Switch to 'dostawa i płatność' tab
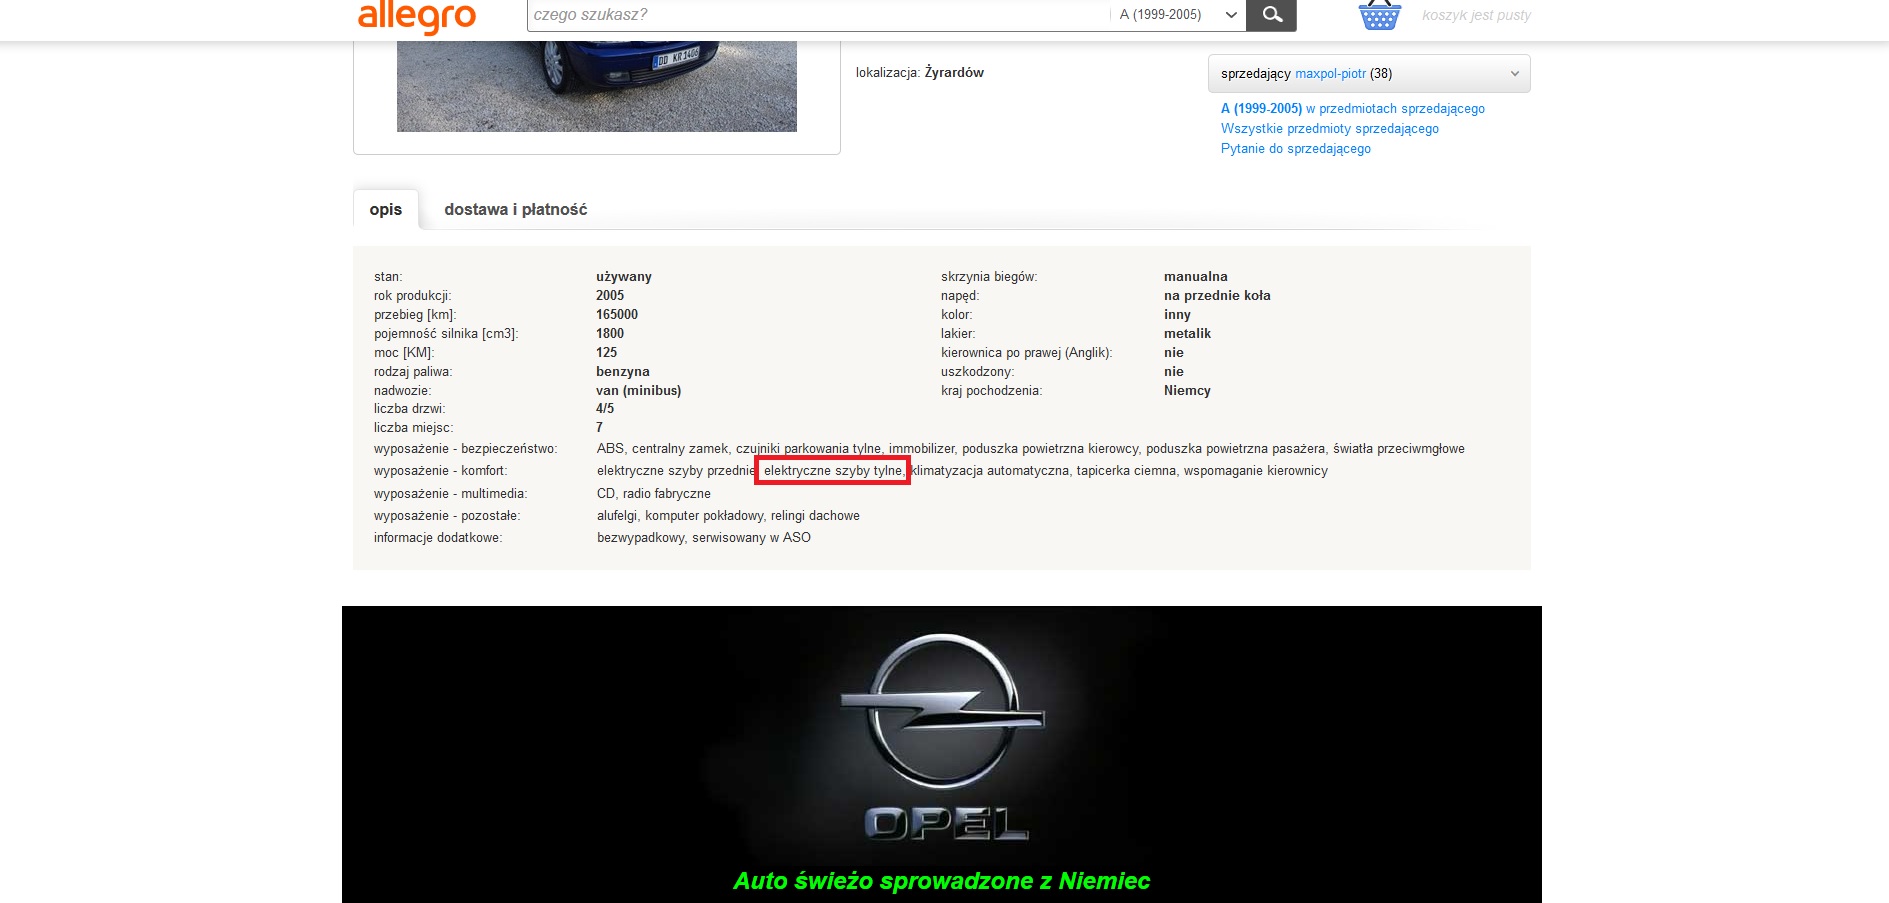Image resolution: width=1889 pixels, height=903 pixels. pyautogui.click(x=515, y=210)
